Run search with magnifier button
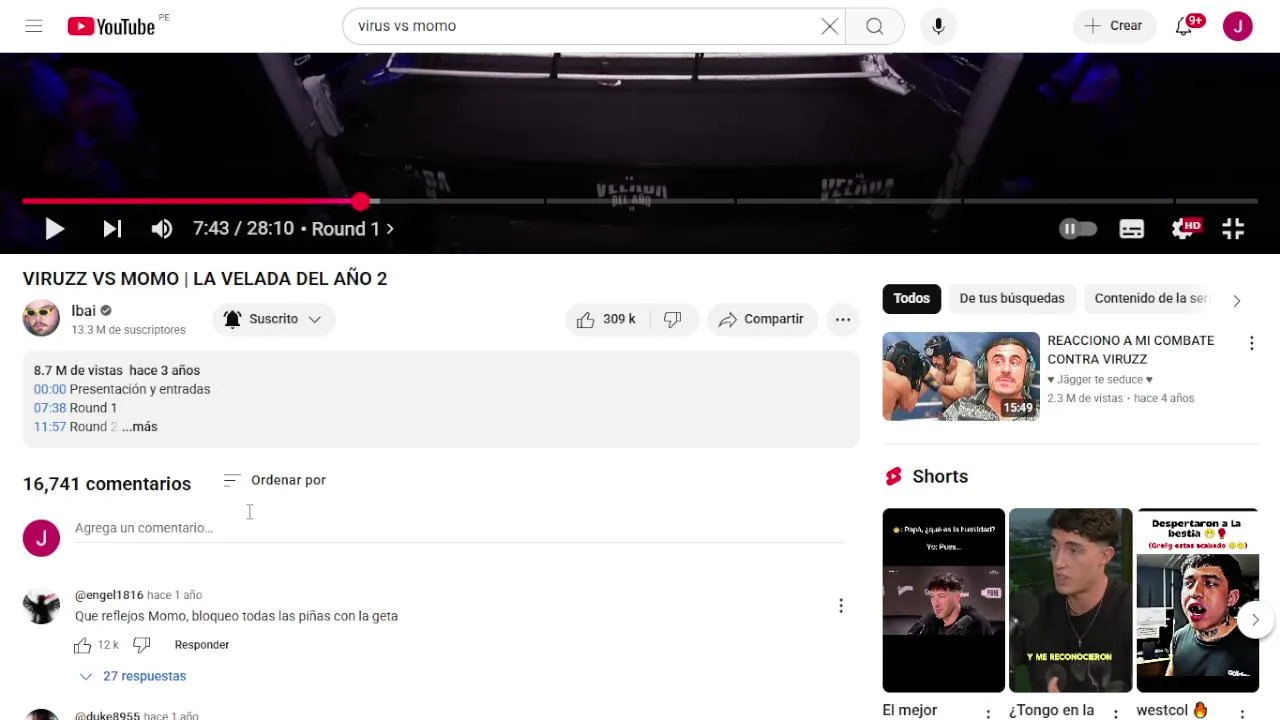Viewport: 1280px width, 720px height. (x=875, y=26)
